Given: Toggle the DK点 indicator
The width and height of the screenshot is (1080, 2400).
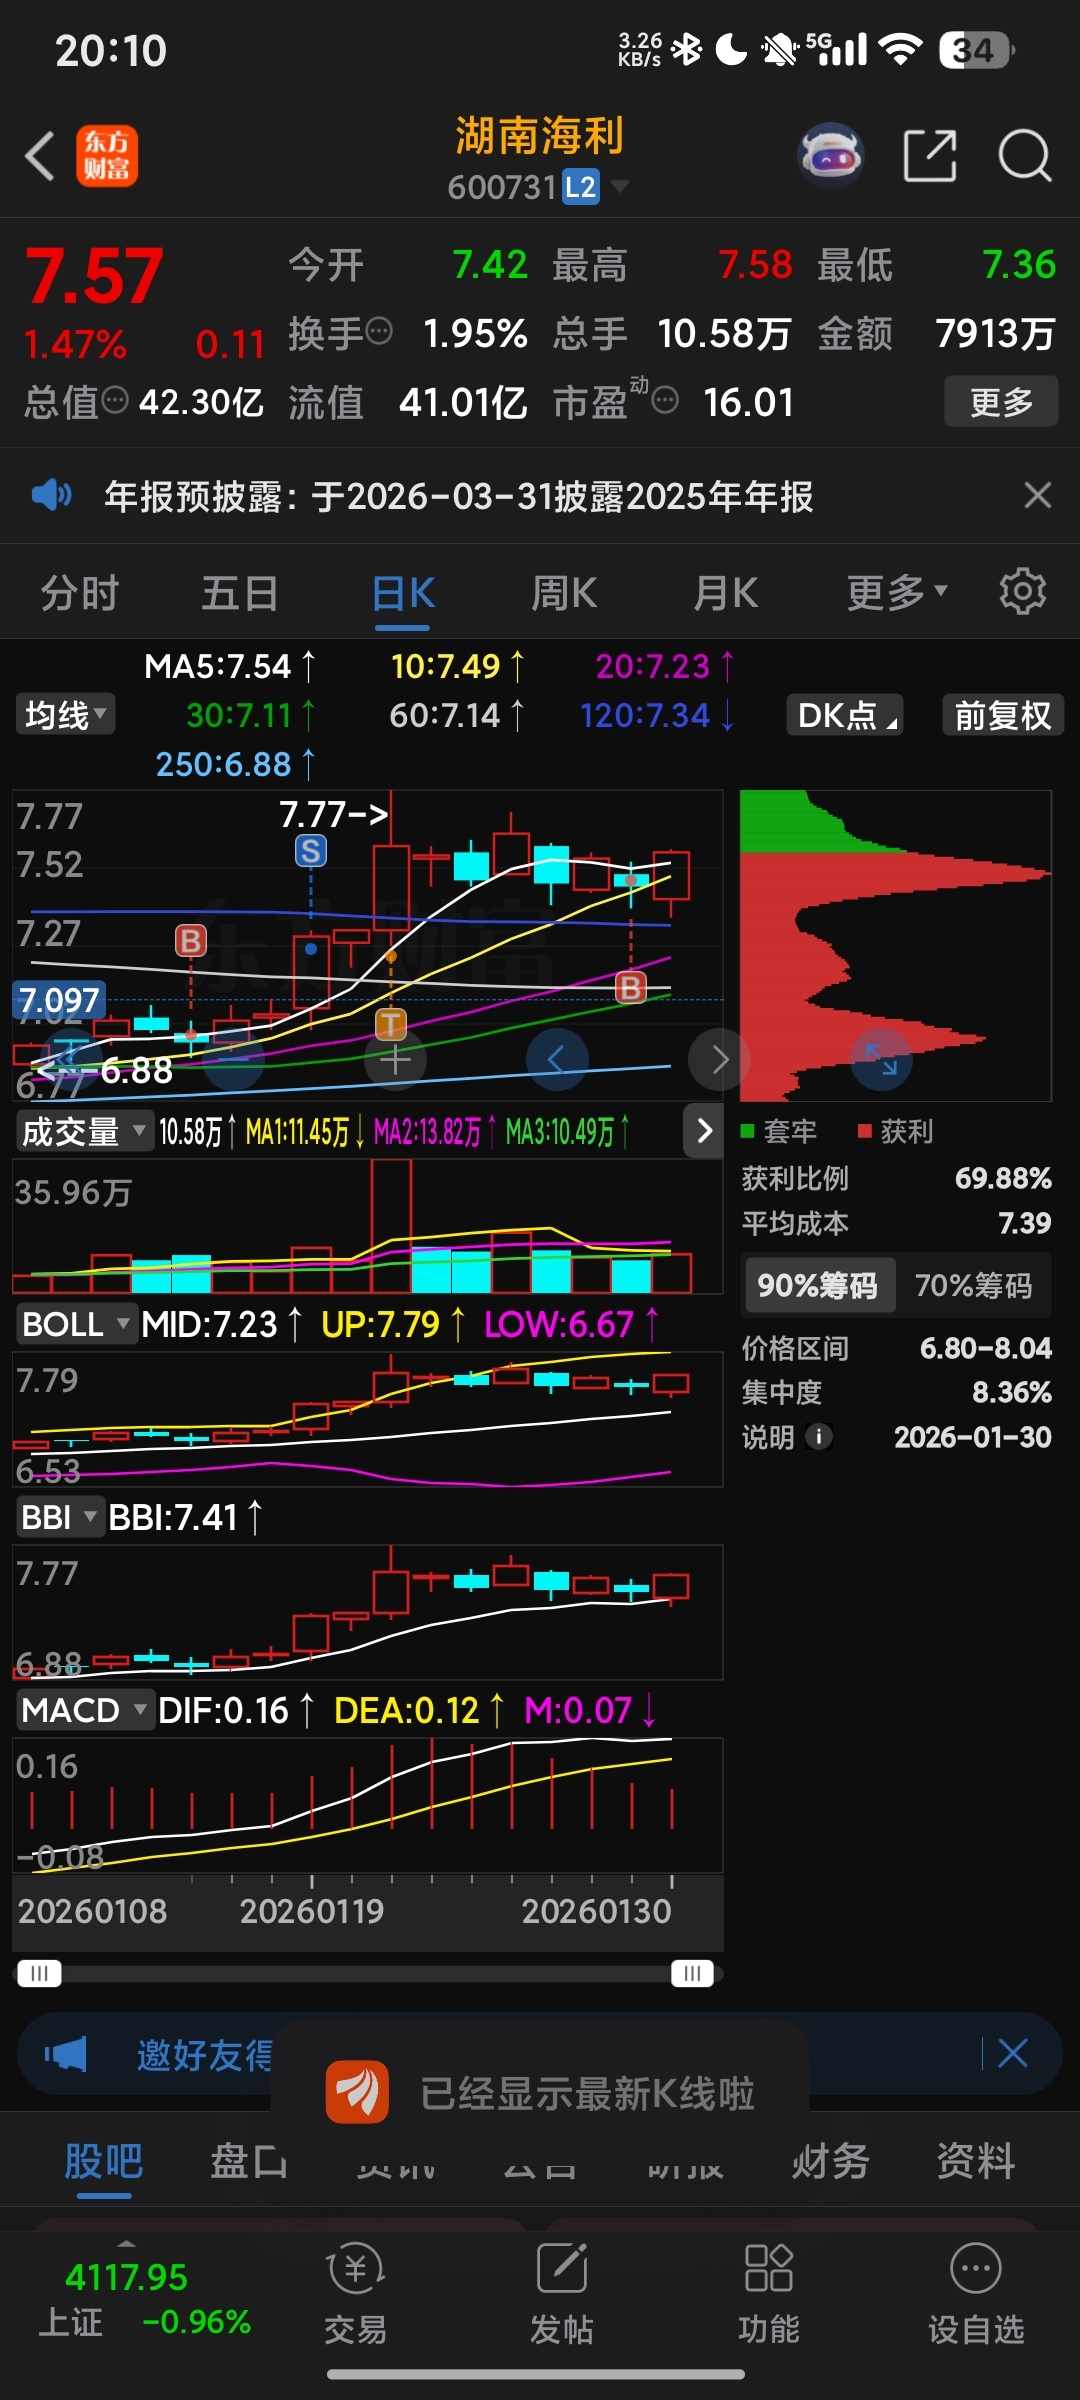Looking at the screenshot, I should pos(845,715).
